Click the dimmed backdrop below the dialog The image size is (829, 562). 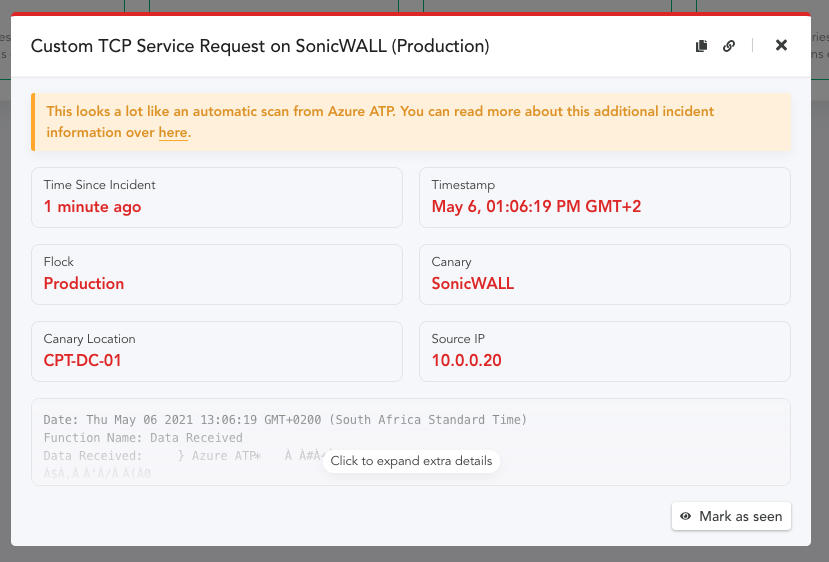tap(414, 554)
